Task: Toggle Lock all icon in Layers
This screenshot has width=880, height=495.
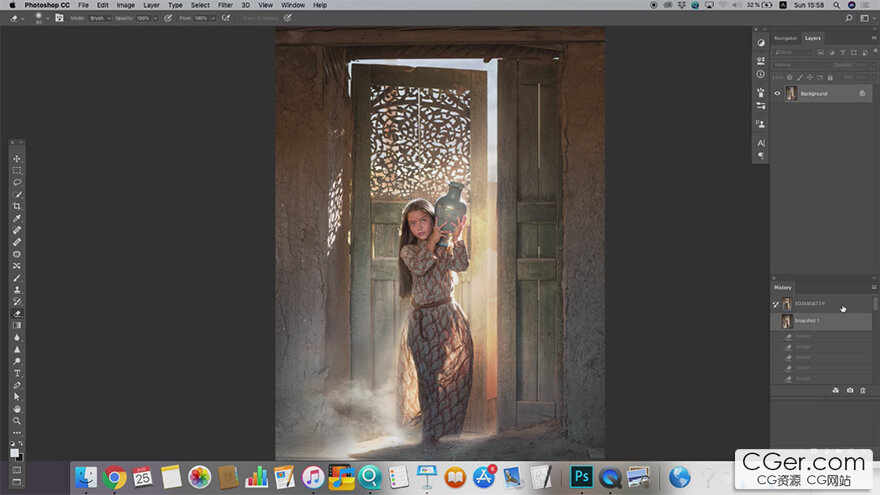Action: pos(830,77)
